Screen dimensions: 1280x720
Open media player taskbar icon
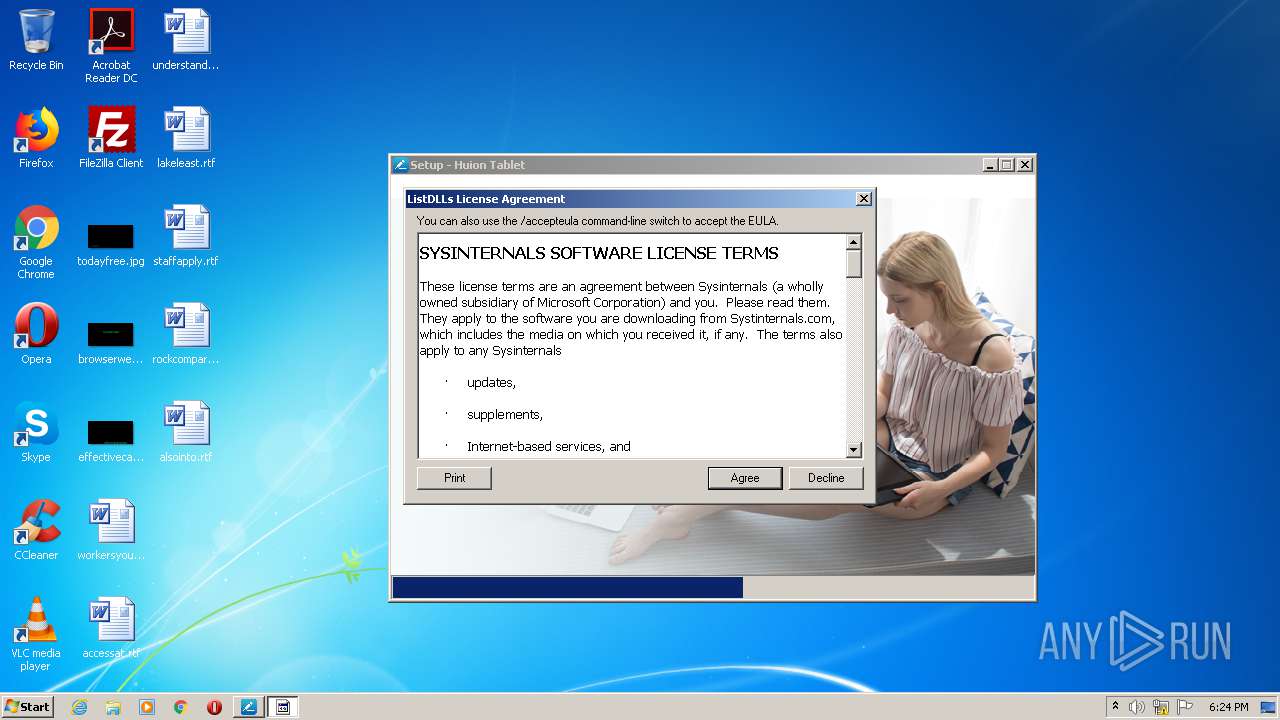147,707
